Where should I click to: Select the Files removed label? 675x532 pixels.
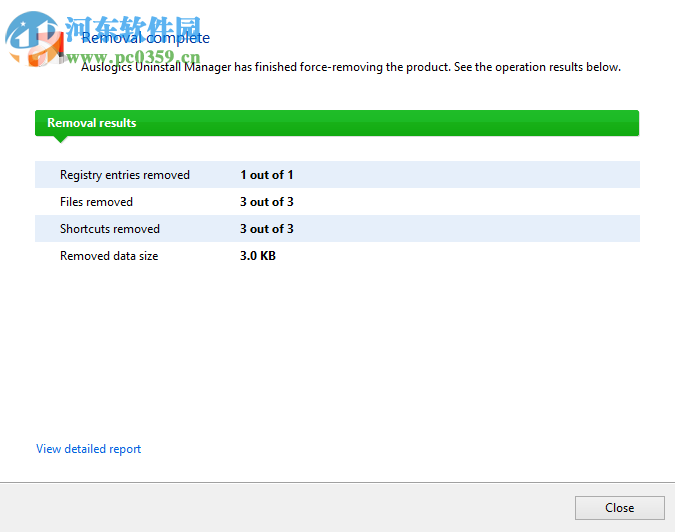(x=96, y=202)
